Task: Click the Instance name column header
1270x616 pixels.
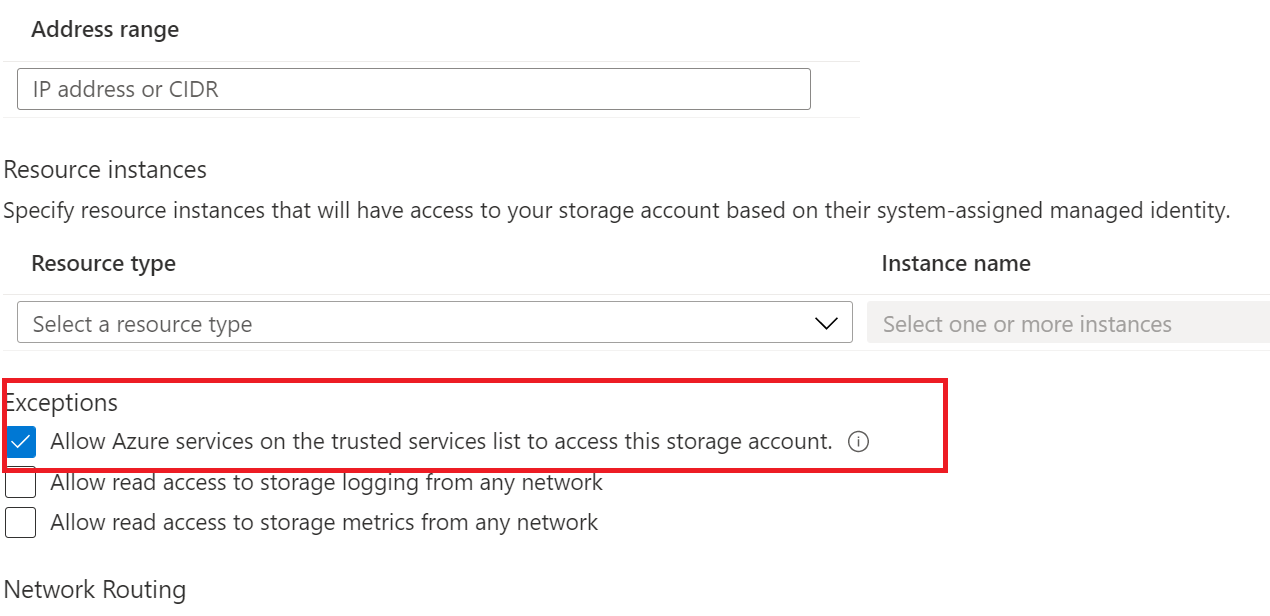Action: pos(955,263)
